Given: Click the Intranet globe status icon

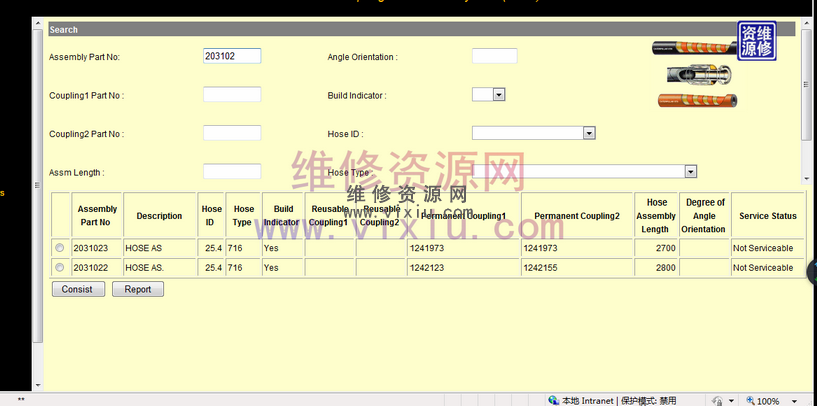Looking at the screenshot, I should (553, 400).
